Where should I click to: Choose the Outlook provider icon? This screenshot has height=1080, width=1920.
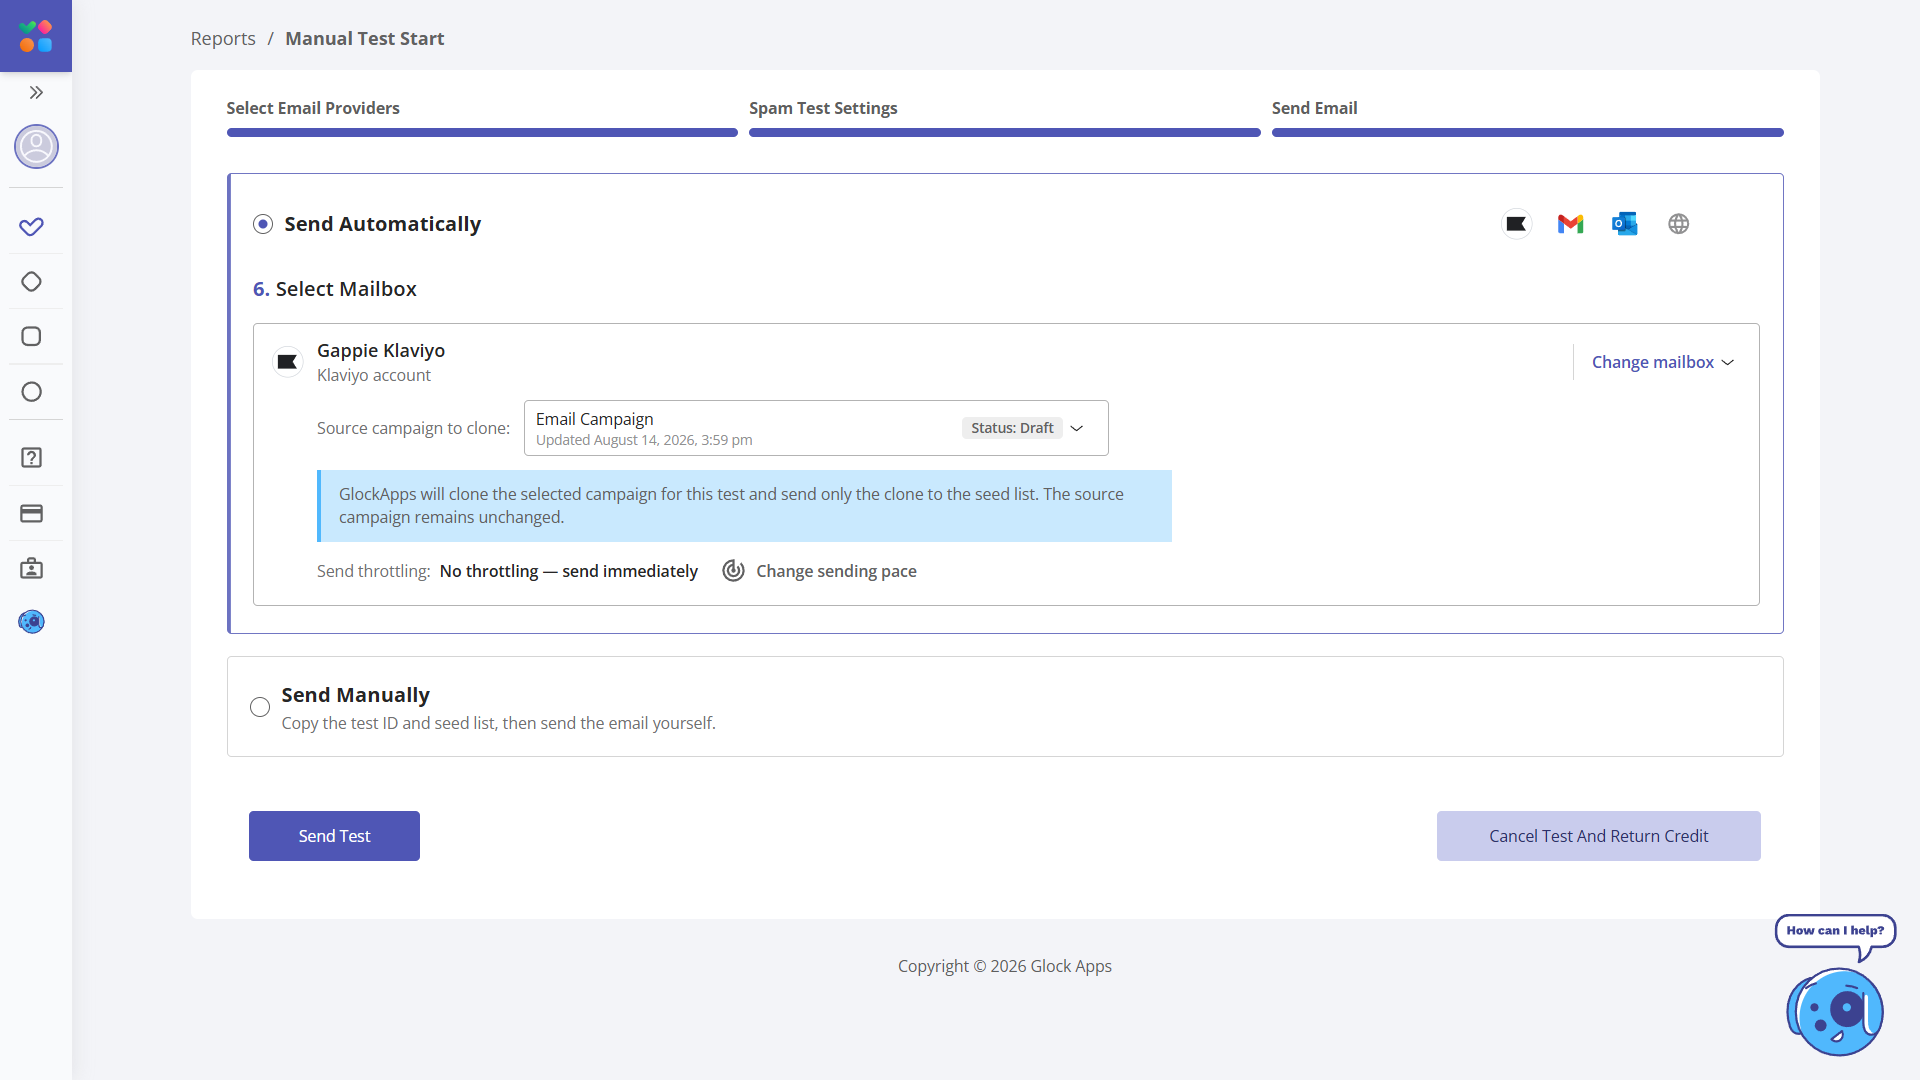tap(1624, 224)
